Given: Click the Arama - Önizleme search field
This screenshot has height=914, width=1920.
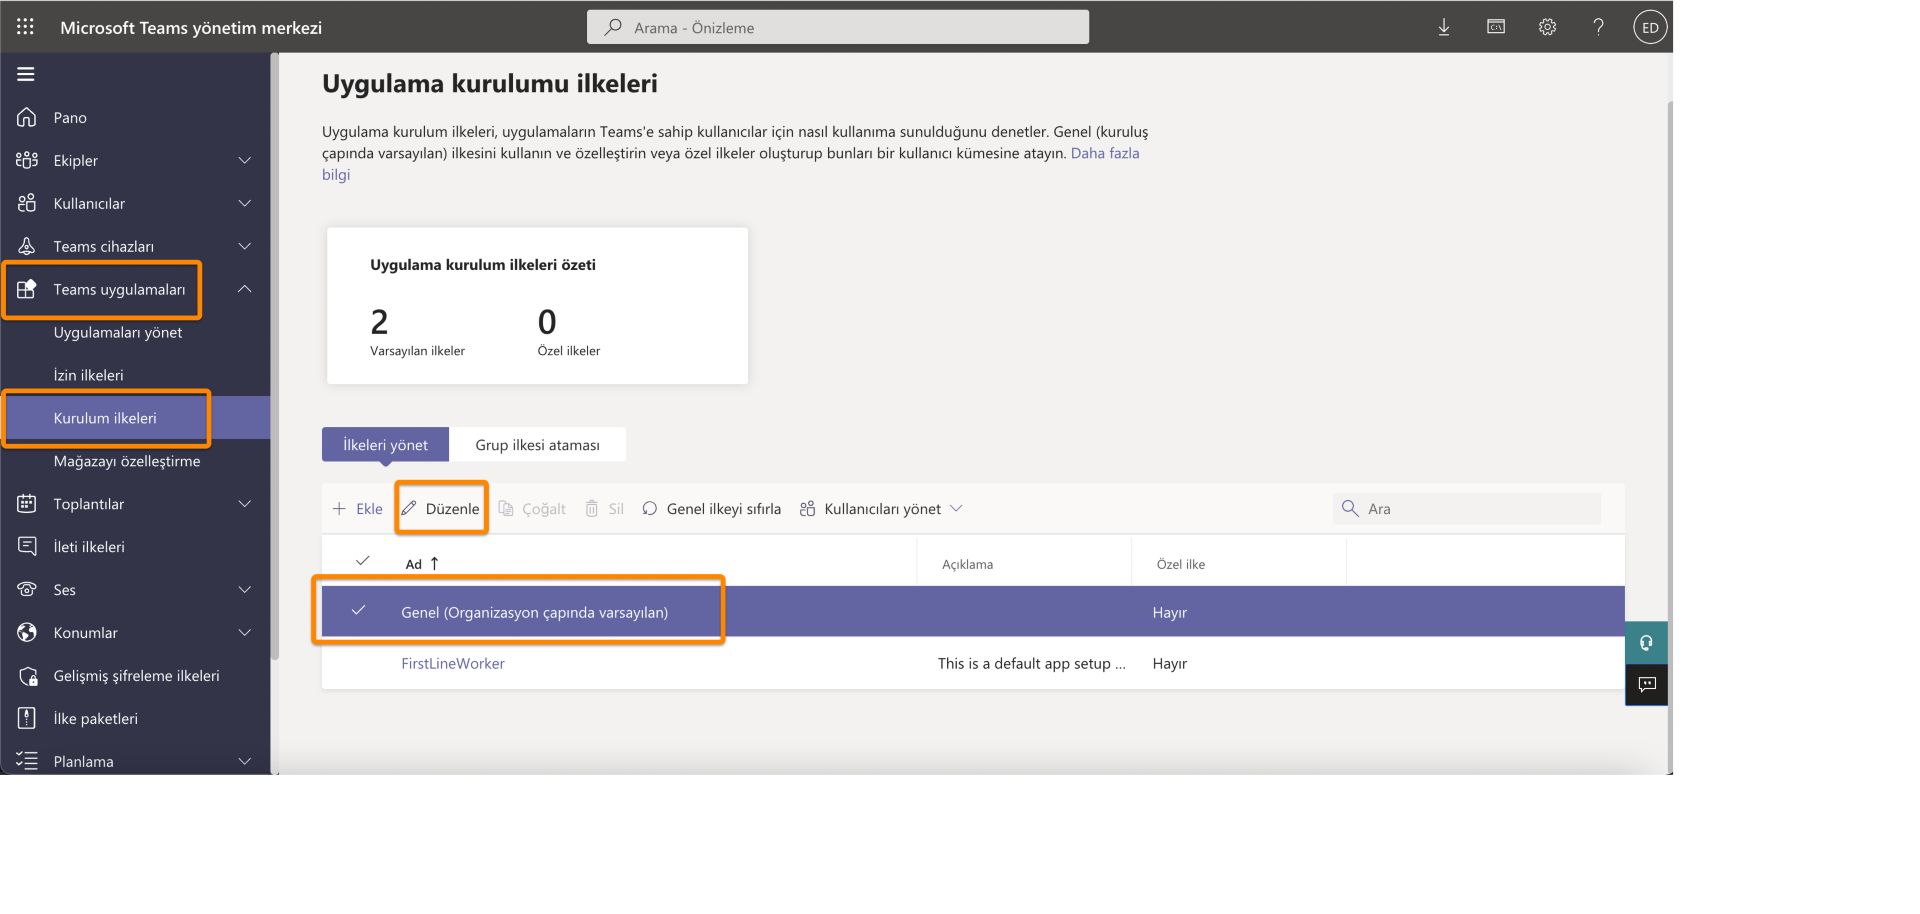Looking at the screenshot, I should 838,27.
